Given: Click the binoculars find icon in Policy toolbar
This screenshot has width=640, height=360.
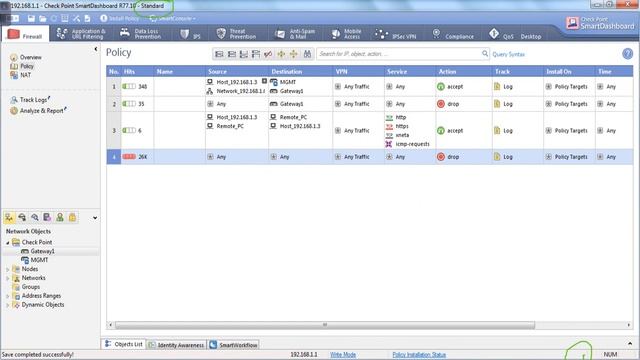Looking at the screenshot, I should (x=307, y=54).
